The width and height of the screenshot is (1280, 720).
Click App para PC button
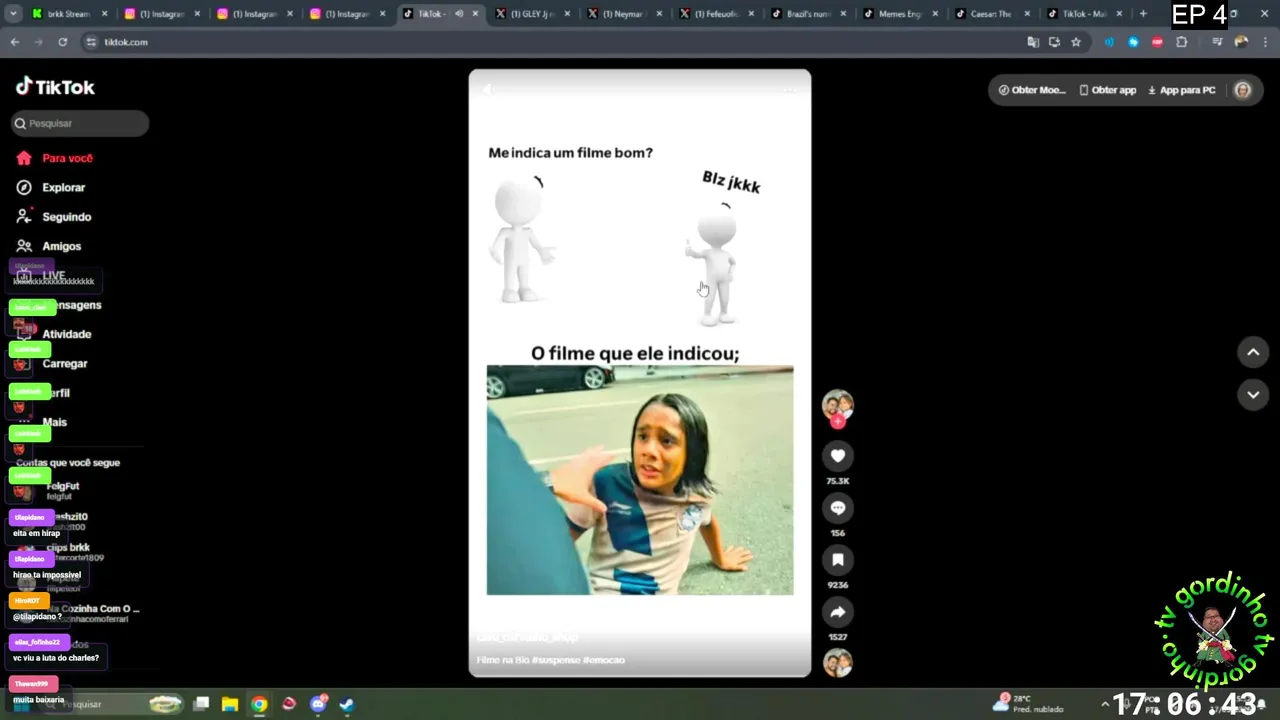click(1181, 90)
